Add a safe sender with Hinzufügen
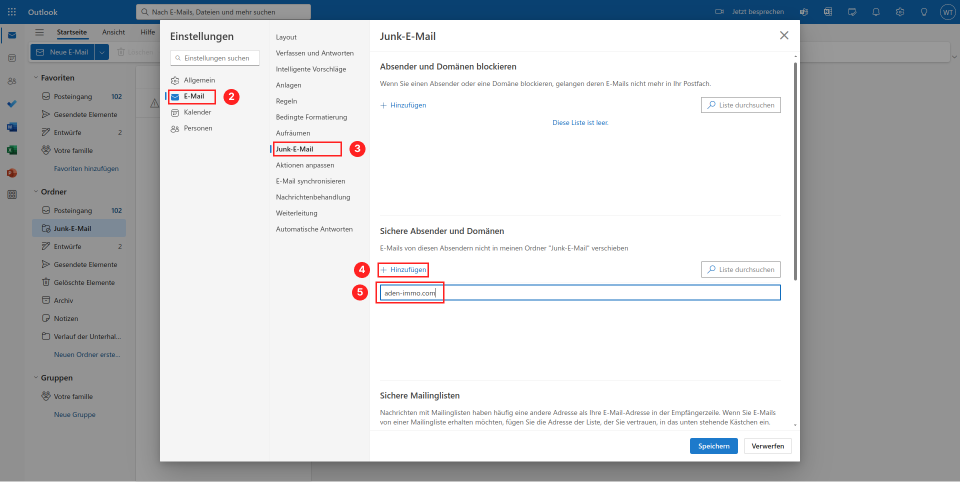 [403, 269]
